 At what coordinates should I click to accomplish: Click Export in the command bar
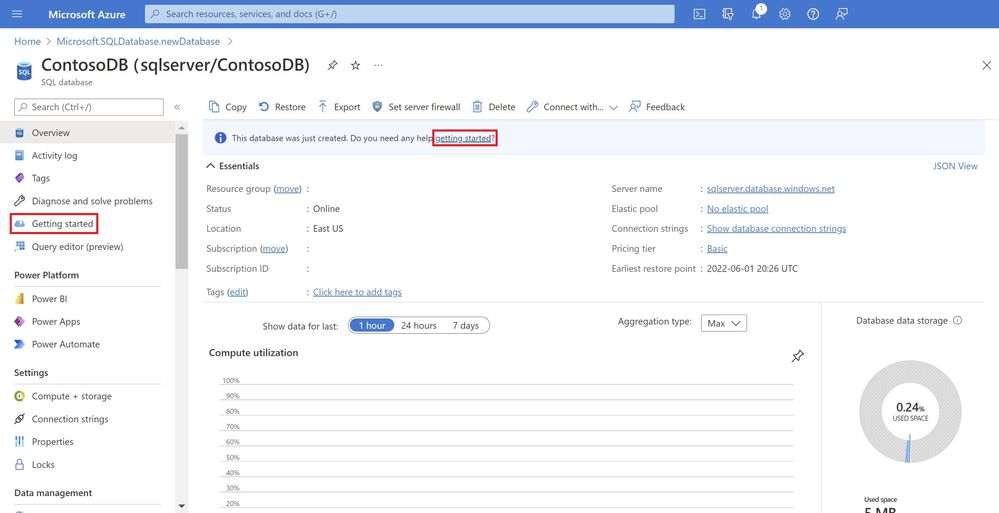pos(339,107)
